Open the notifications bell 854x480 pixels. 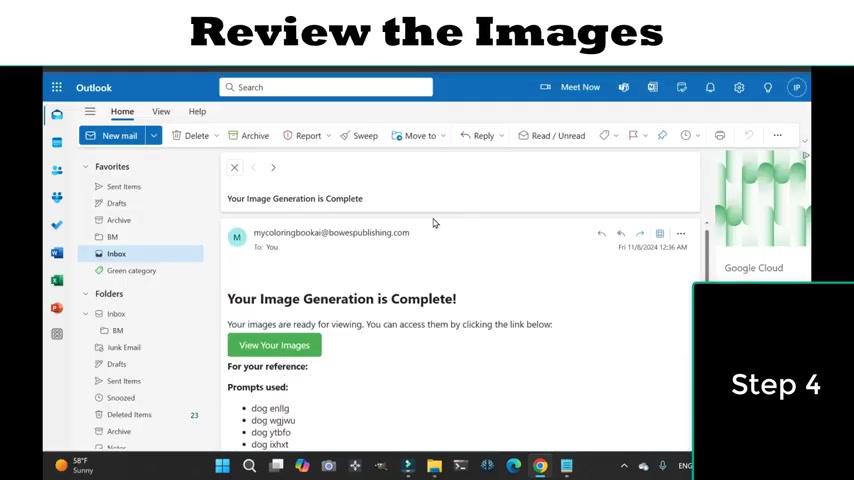click(710, 87)
